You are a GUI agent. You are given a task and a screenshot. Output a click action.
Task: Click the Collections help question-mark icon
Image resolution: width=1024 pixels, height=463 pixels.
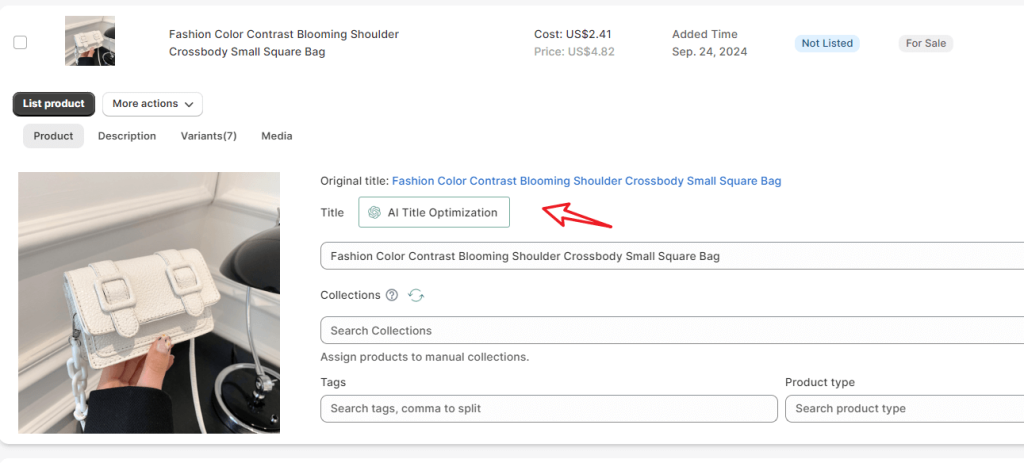(391, 295)
